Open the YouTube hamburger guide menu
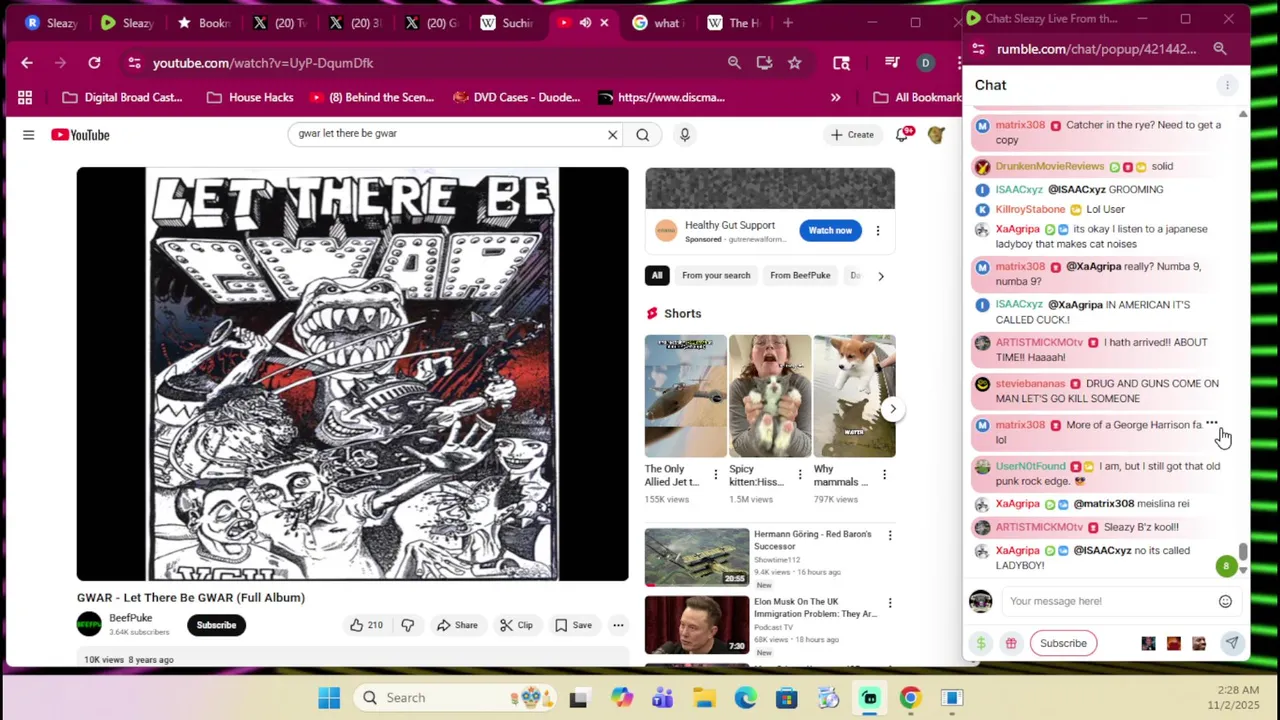1280x720 pixels. 28,135
